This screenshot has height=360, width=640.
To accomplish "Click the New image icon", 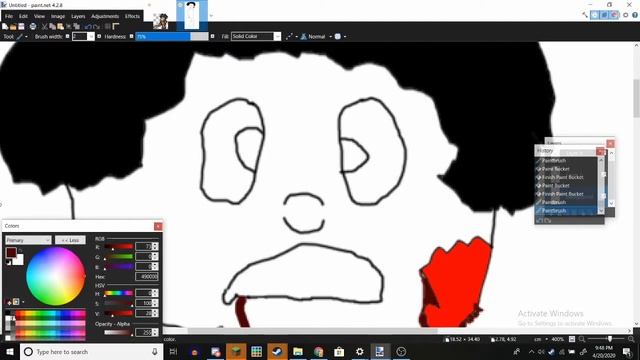I will [5, 27].
